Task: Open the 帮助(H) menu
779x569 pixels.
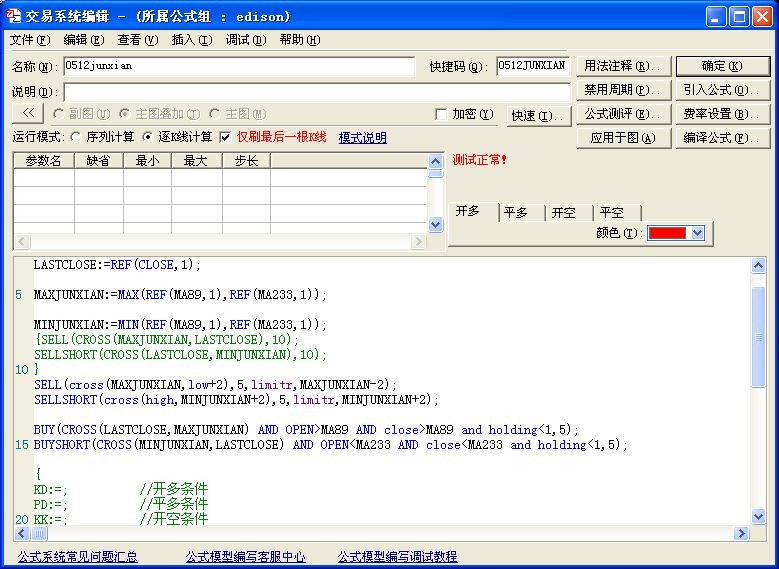Action: point(300,40)
